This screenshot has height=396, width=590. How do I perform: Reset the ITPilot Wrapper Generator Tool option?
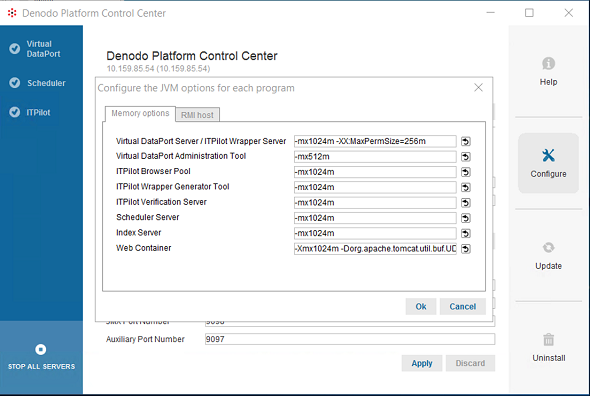[x=466, y=187]
